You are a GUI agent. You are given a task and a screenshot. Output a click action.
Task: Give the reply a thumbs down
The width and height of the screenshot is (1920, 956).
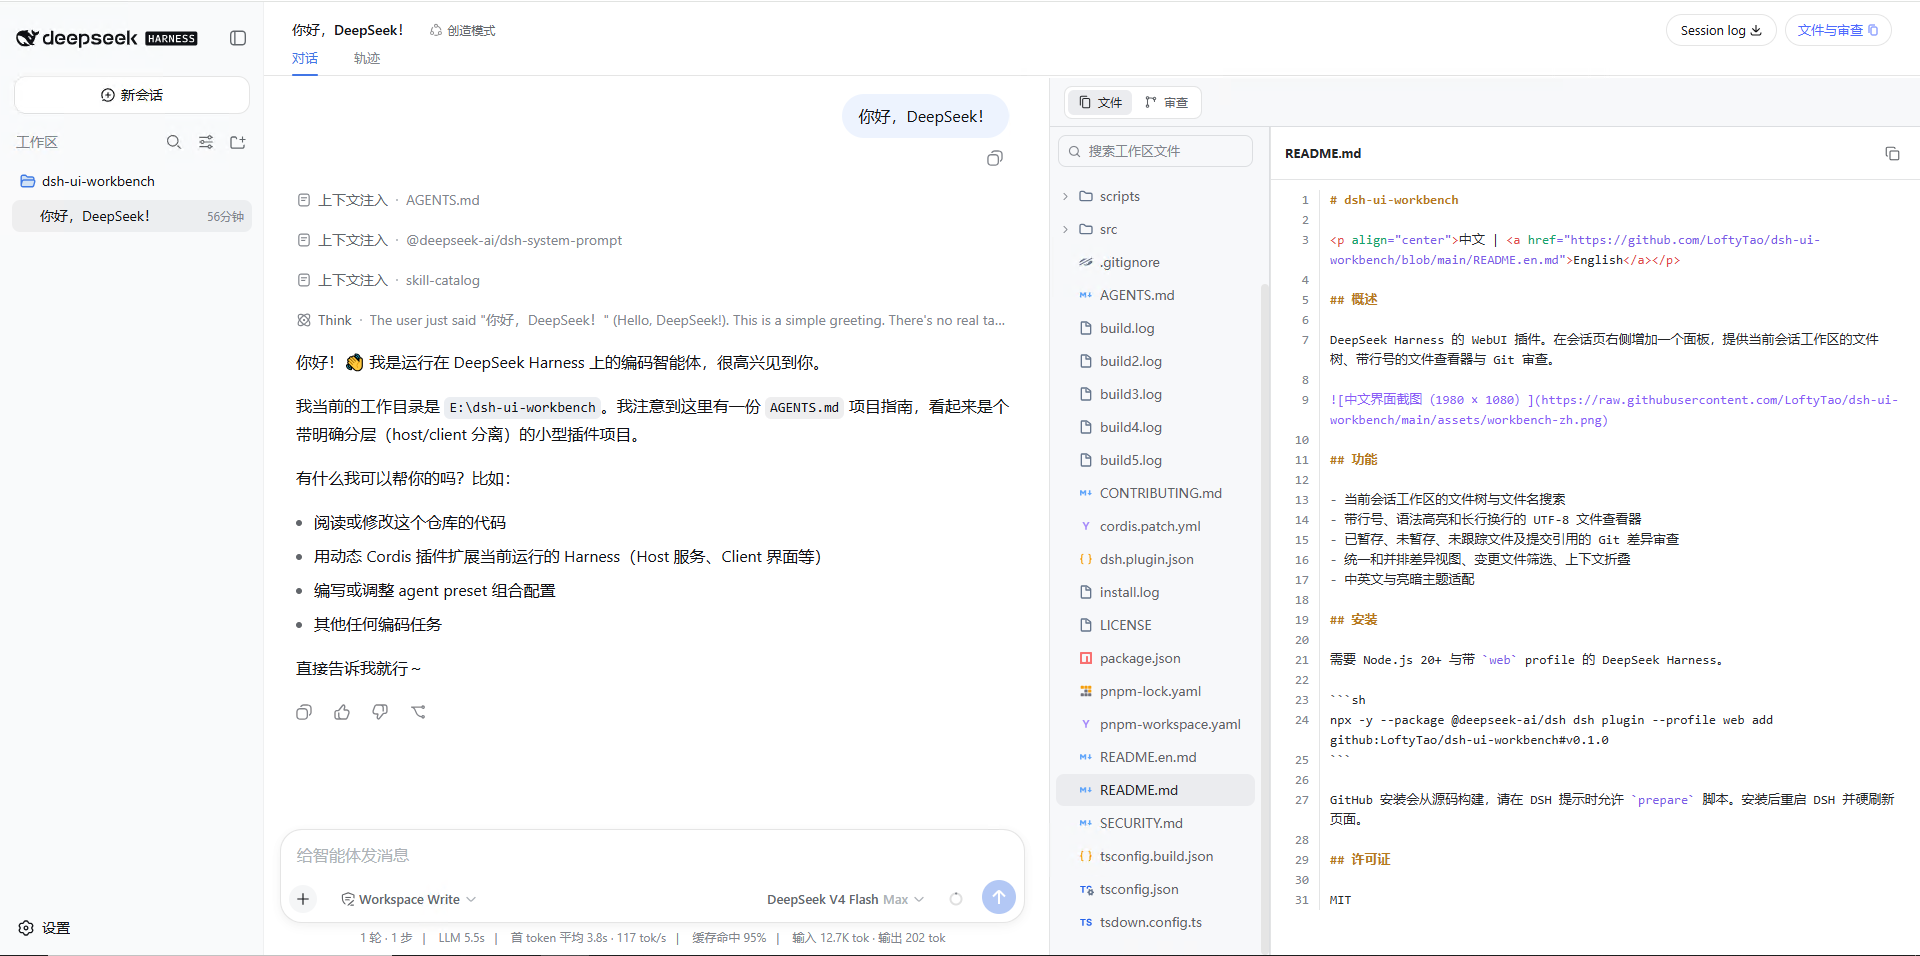point(380,712)
